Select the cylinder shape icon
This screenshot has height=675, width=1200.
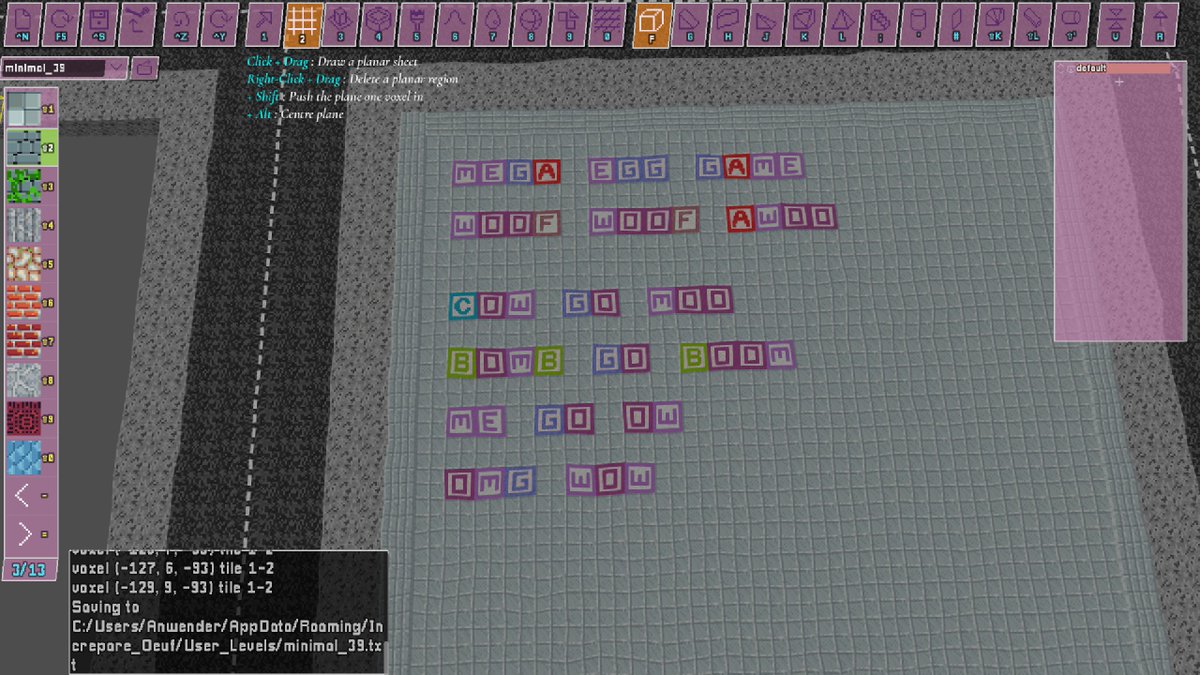(917, 24)
